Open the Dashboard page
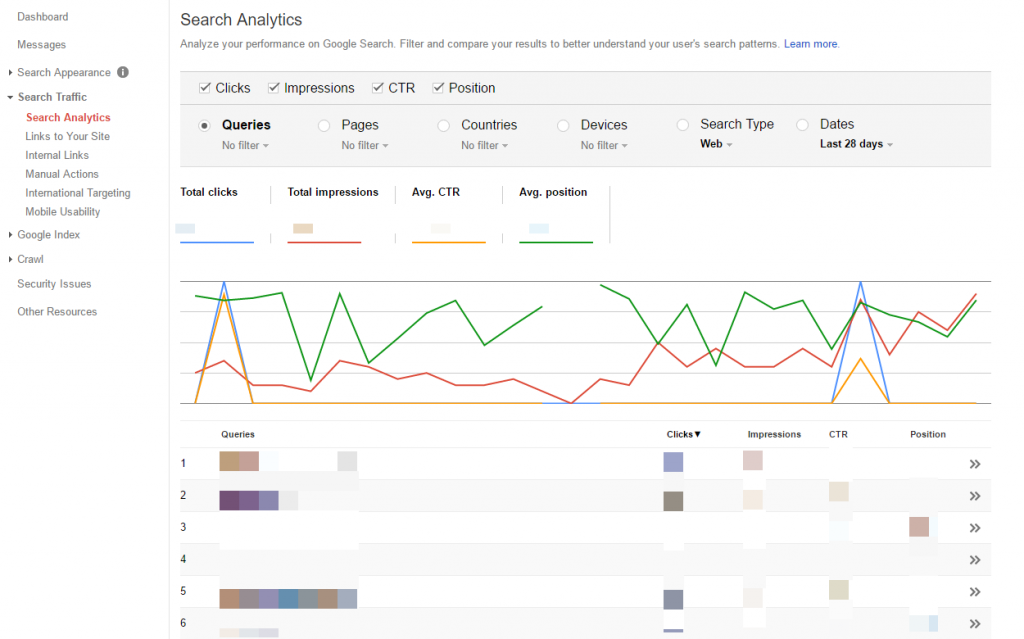This screenshot has height=639, width=1024. tap(42, 16)
